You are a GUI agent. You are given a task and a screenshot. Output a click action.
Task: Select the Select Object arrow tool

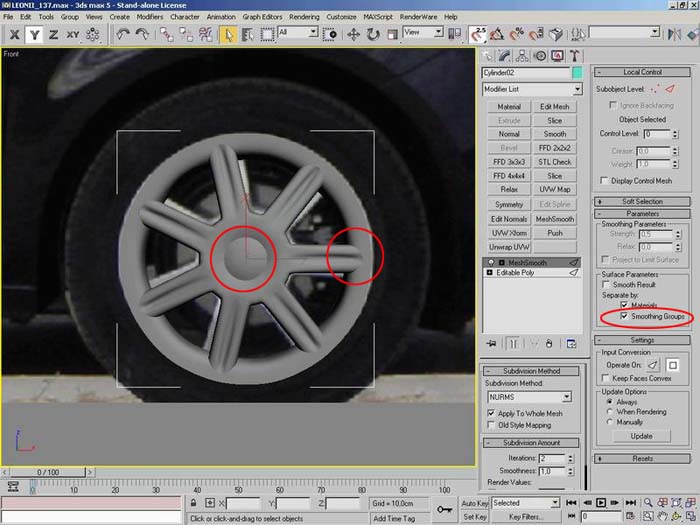click(228, 34)
